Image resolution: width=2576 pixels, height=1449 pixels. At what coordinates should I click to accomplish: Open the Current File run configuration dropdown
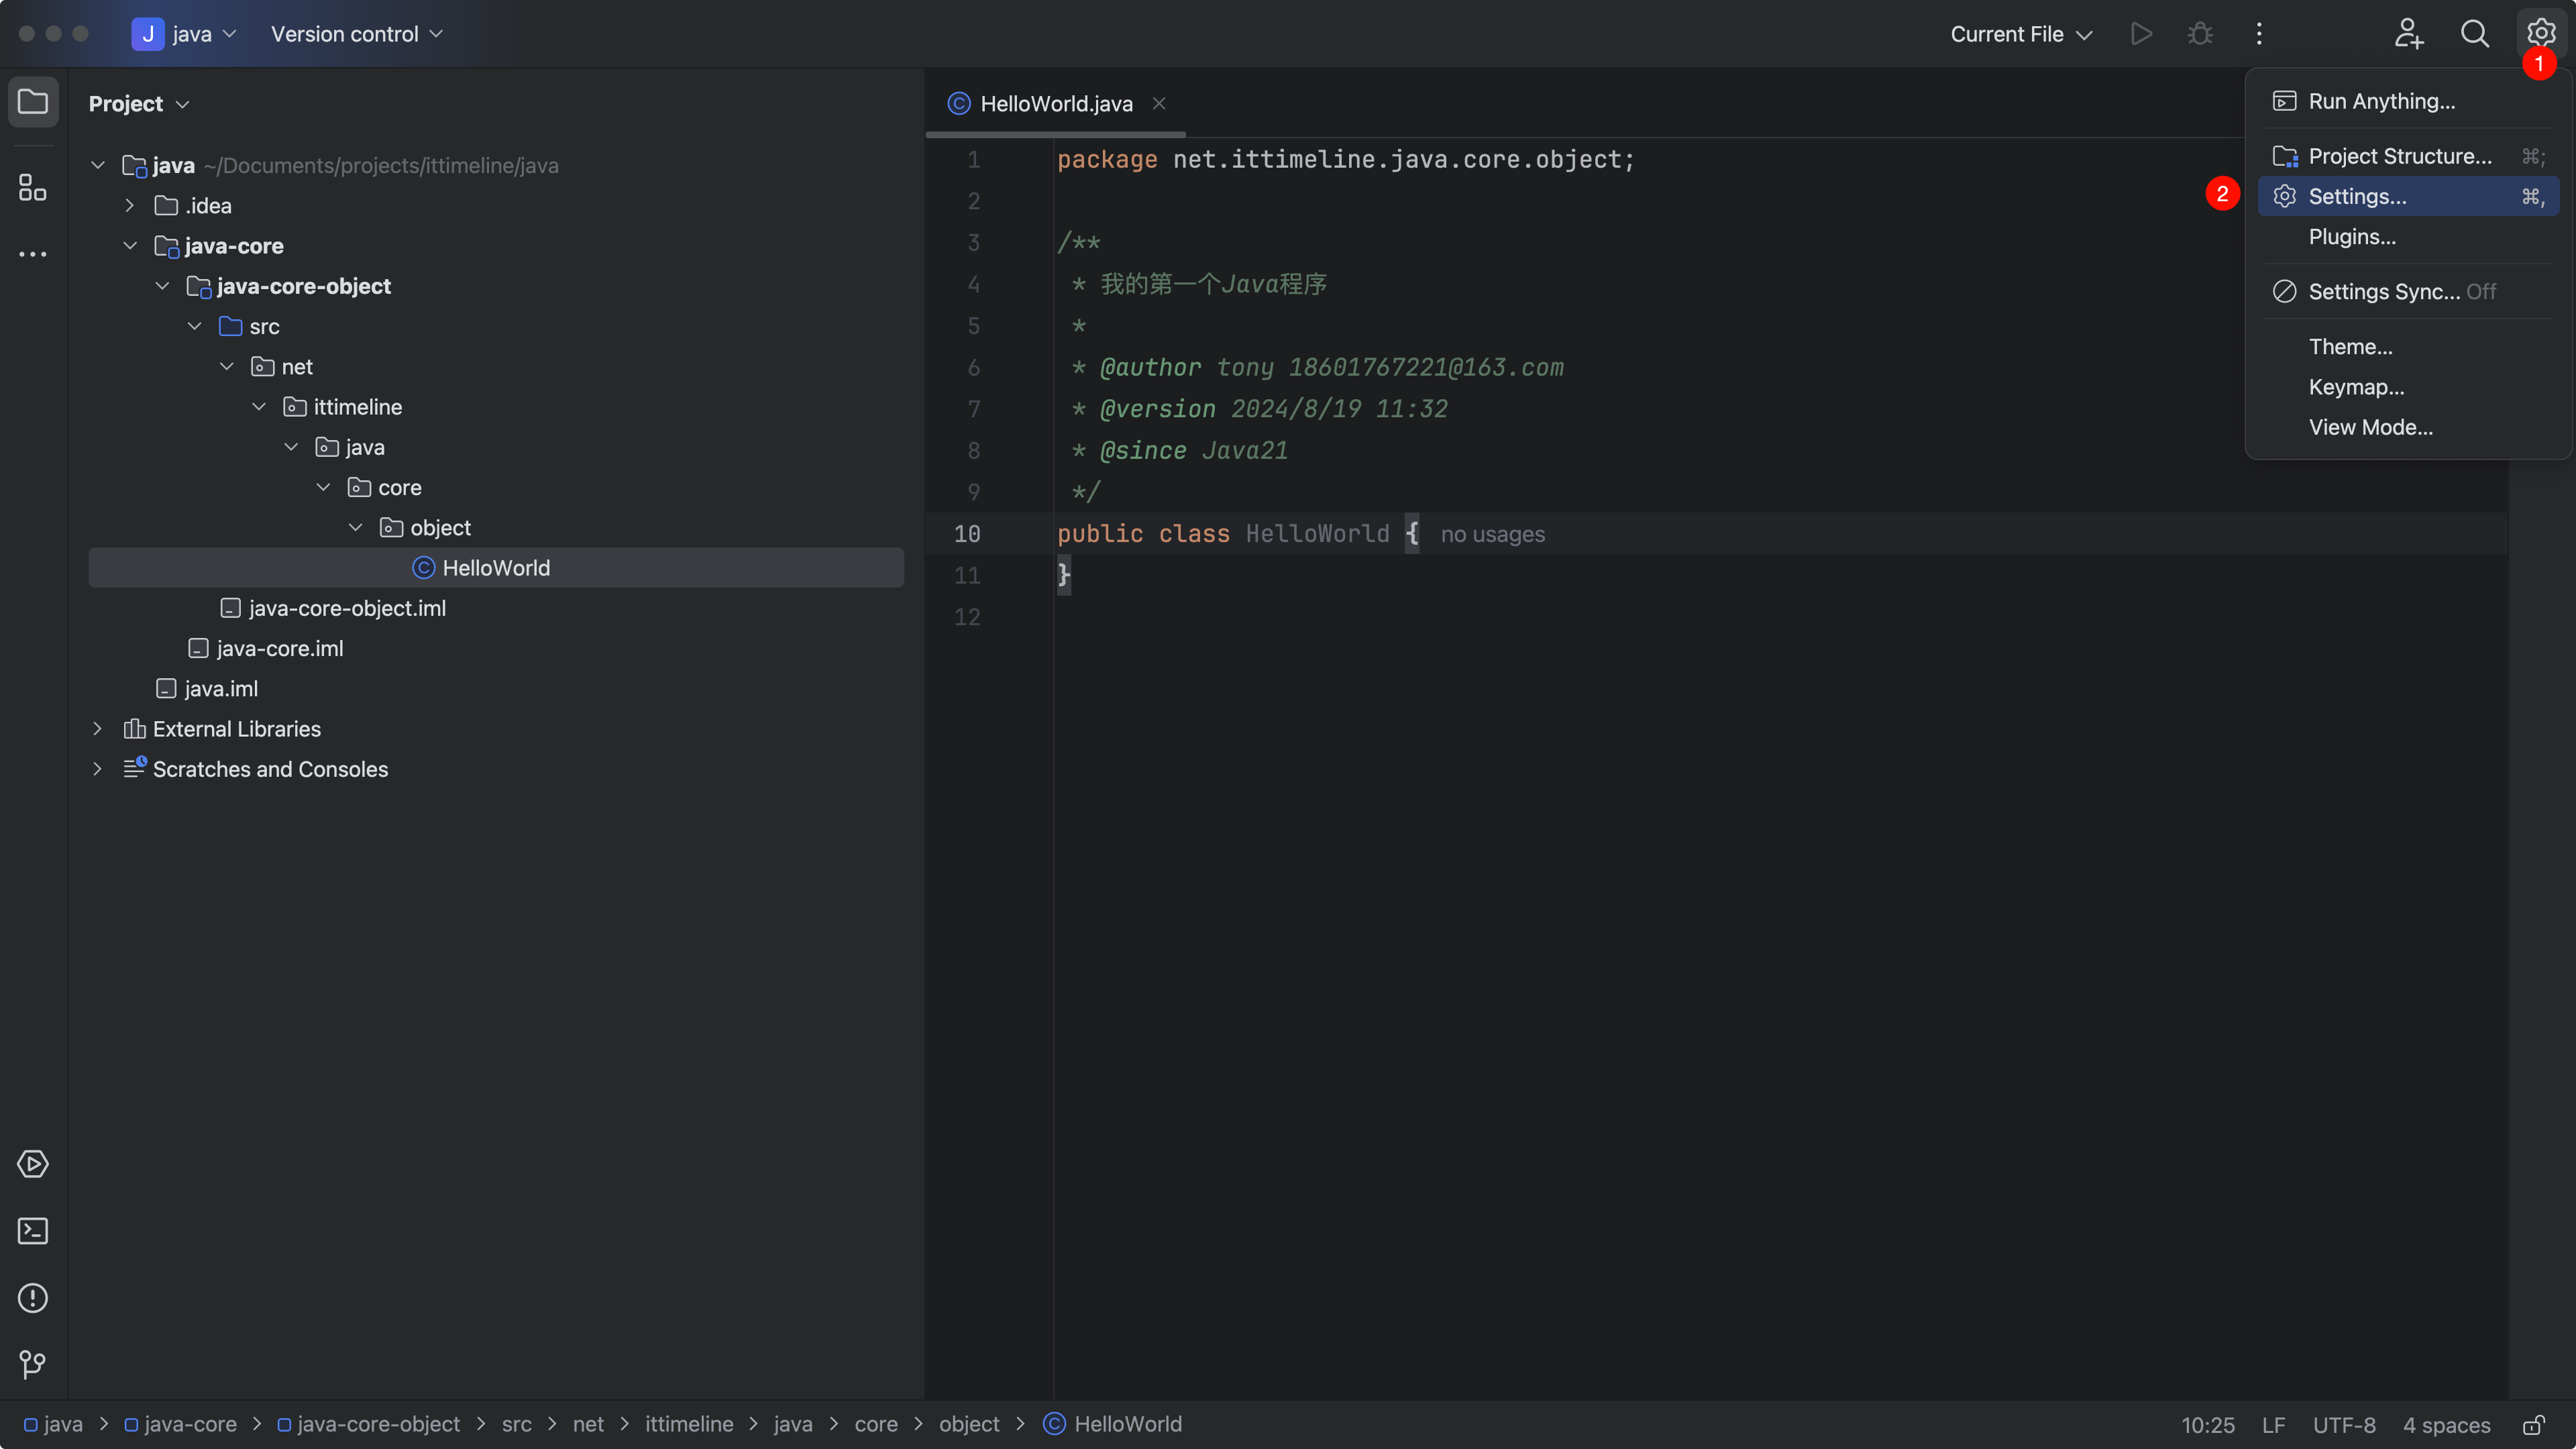(2020, 34)
